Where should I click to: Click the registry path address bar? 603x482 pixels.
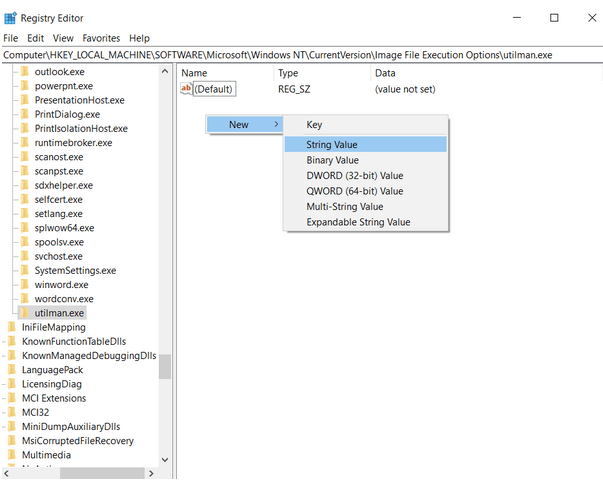click(x=302, y=55)
